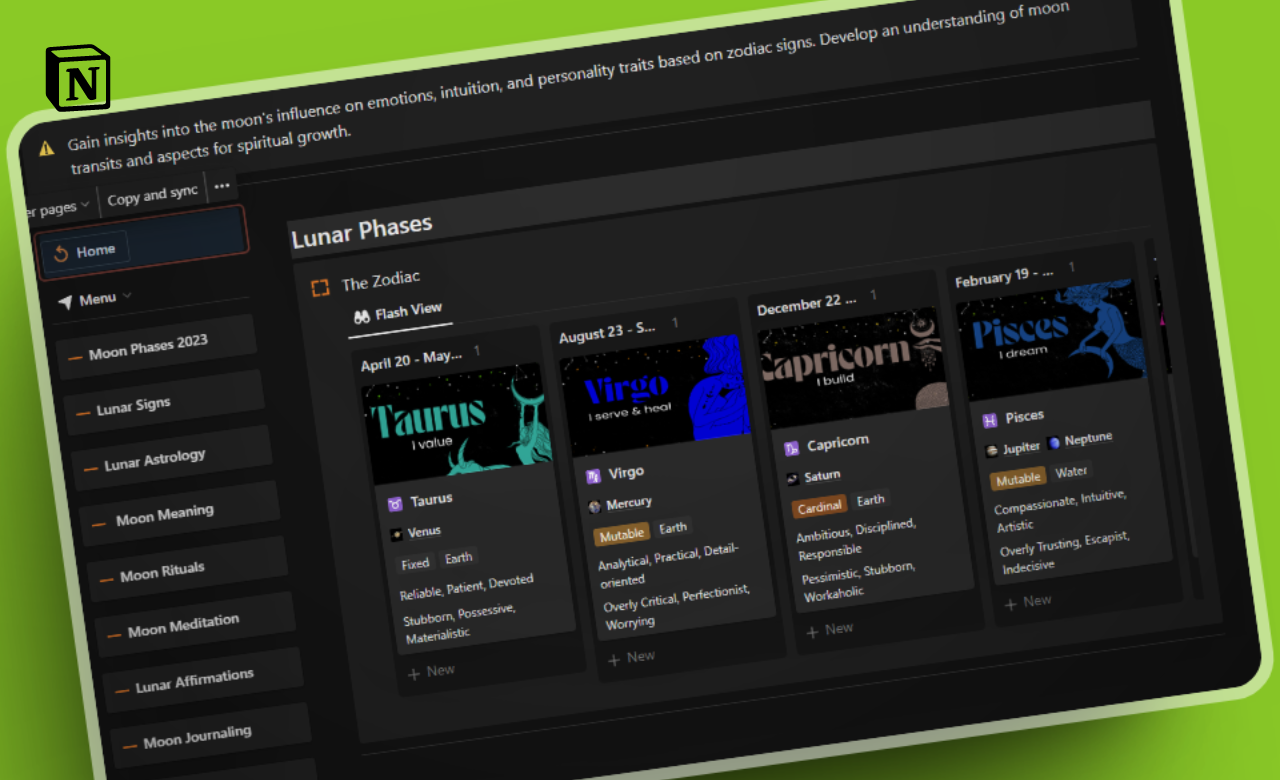Click the binoculars icon of Flash View
This screenshot has width=1280, height=780.
pyautogui.click(x=362, y=316)
